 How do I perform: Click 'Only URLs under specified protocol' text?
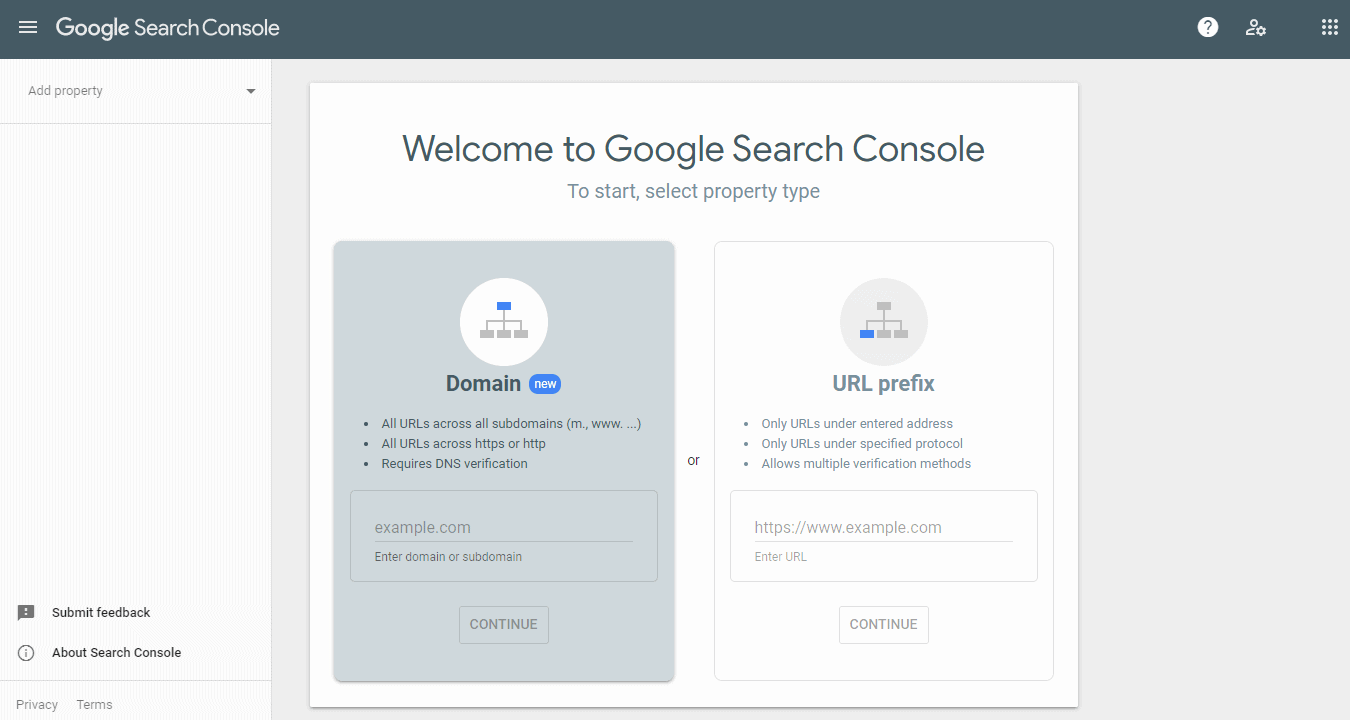862,444
